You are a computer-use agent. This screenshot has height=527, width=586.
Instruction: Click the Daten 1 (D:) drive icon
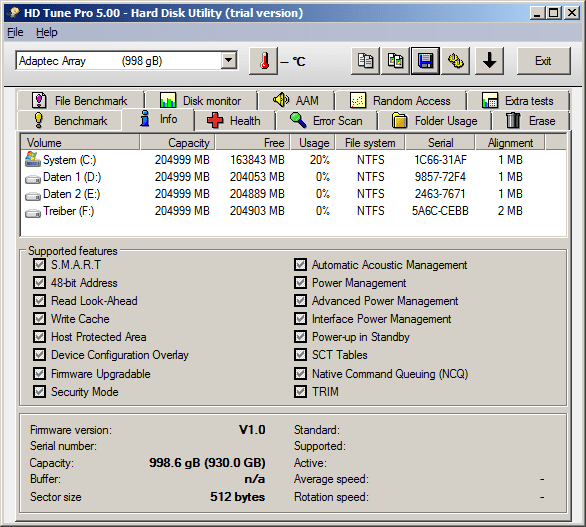[x=33, y=180]
